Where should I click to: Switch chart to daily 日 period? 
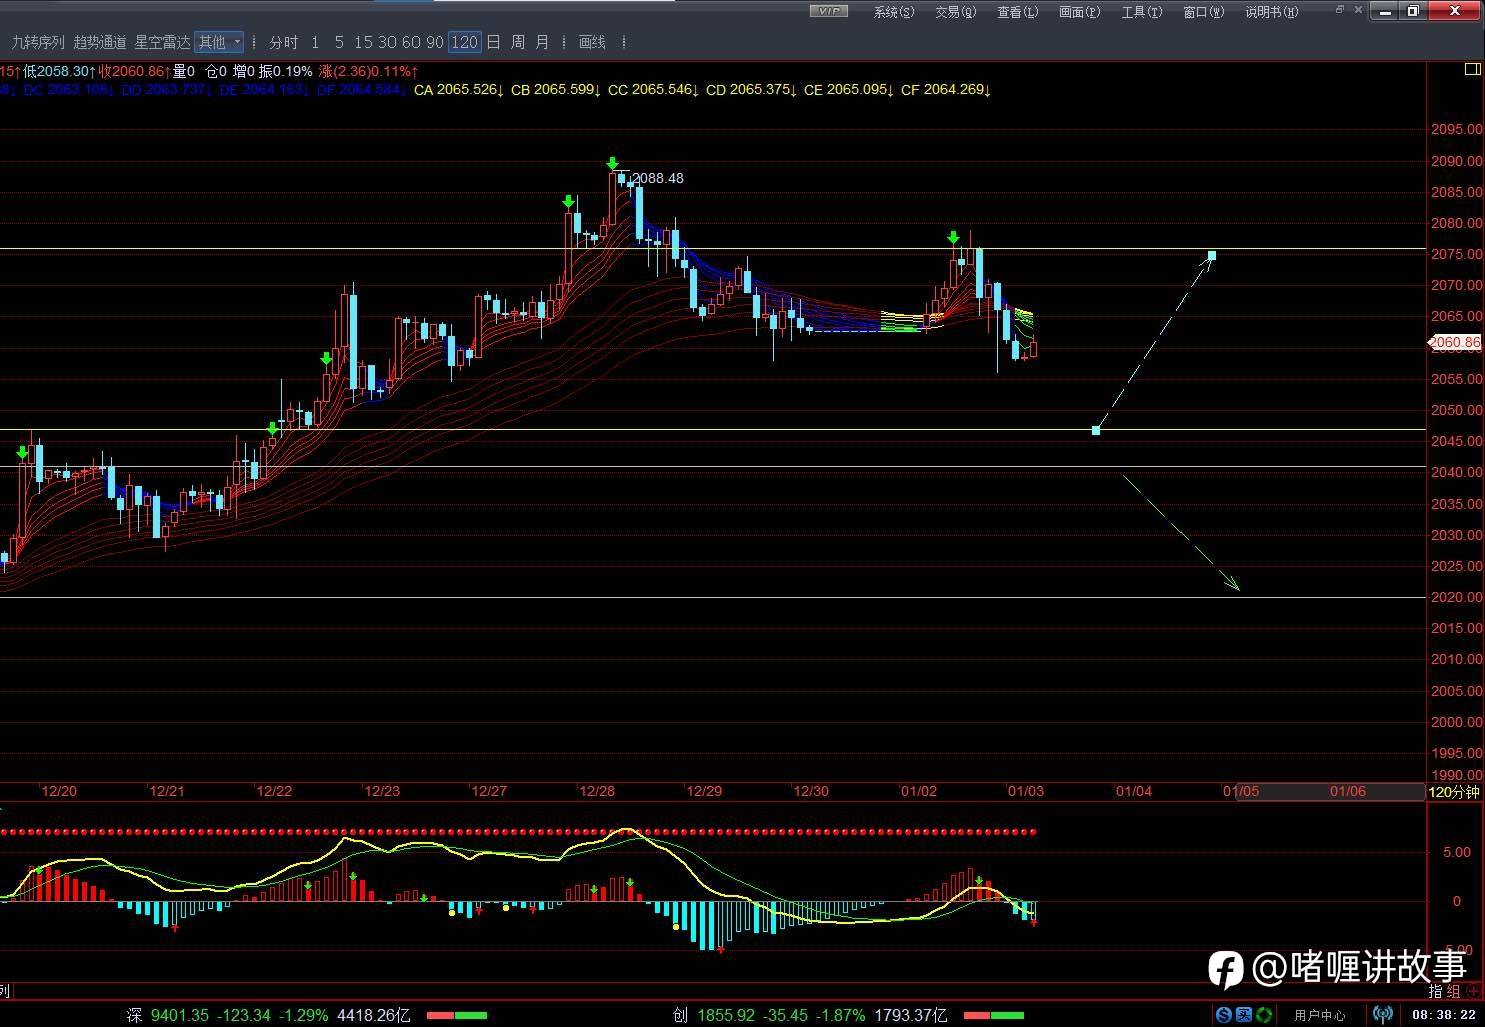[493, 42]
